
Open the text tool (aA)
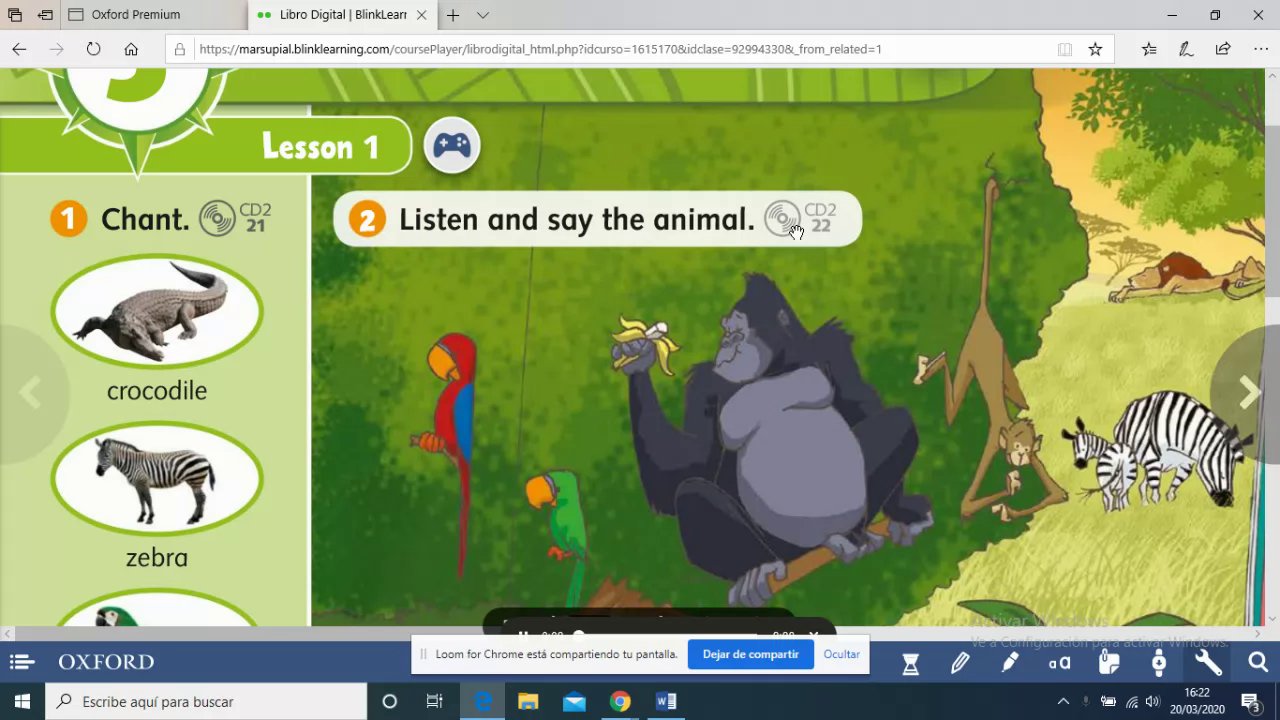tap(1059, 662)
